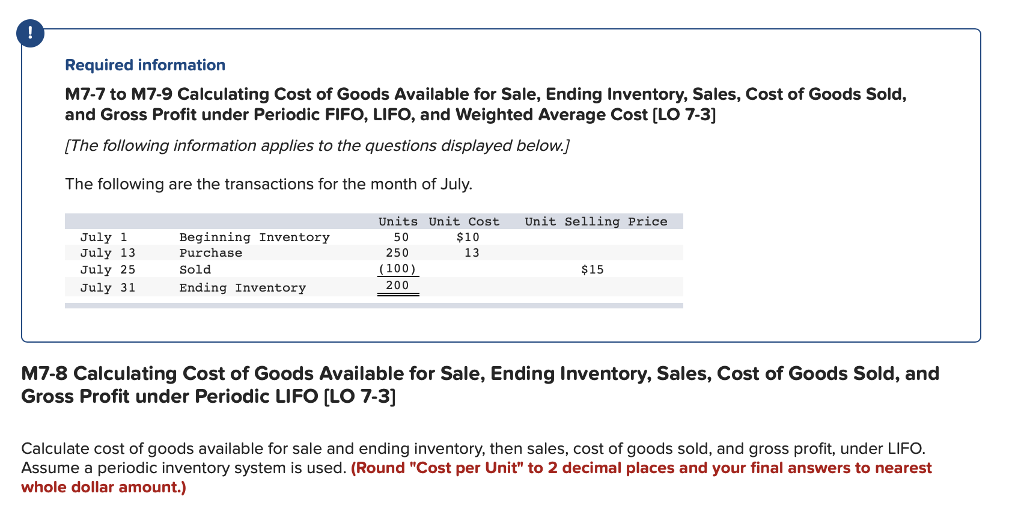The height and width of the screenshot is (517, 1024).
Task: Click the $10 beginning inventory unit cost
Action: [467, 238]
